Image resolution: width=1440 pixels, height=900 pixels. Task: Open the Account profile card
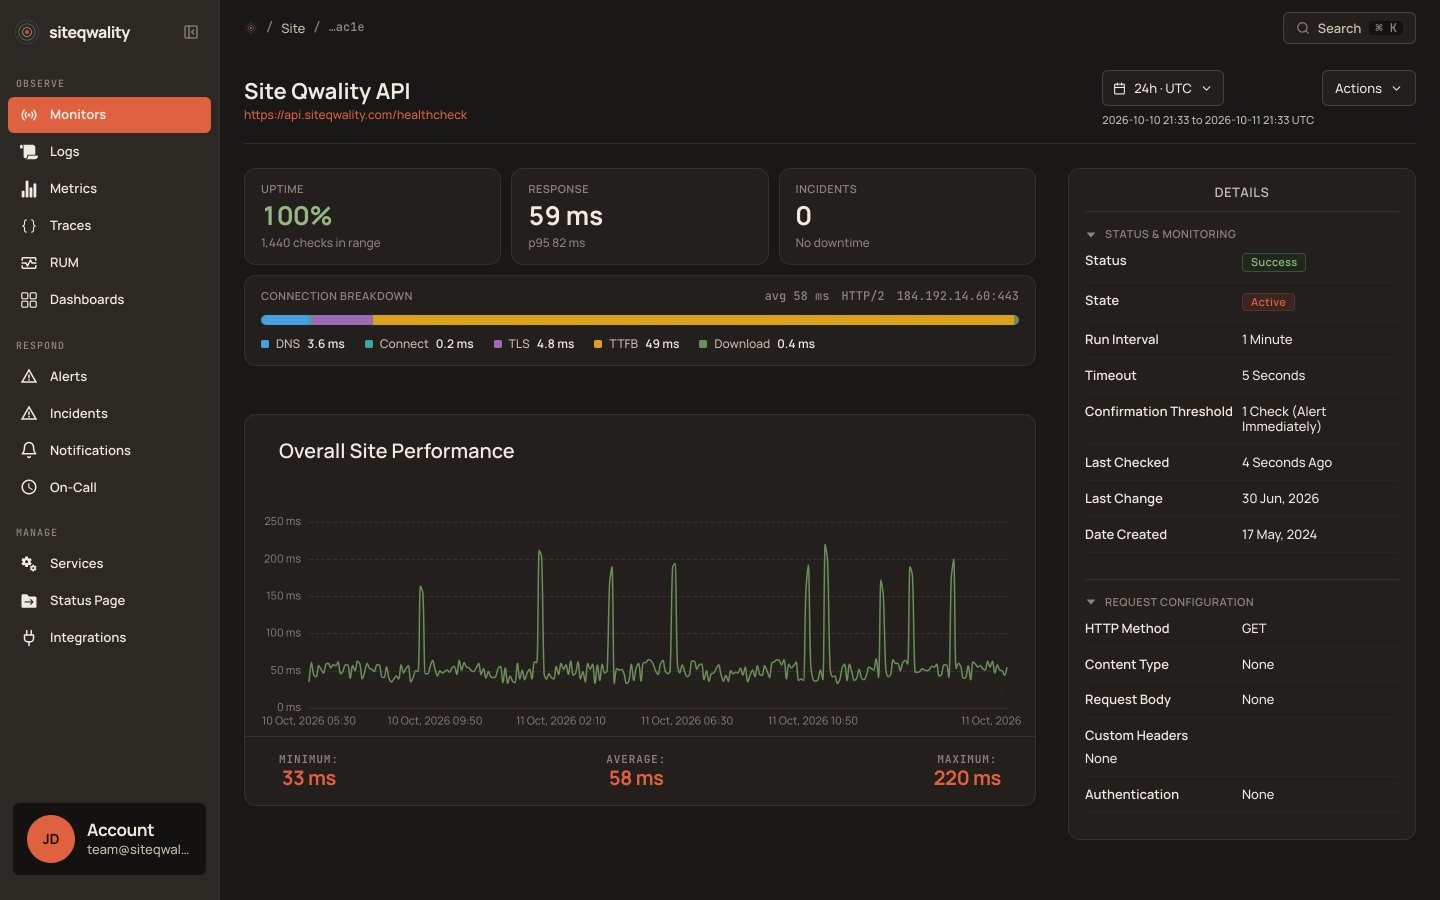coord(109,839)
